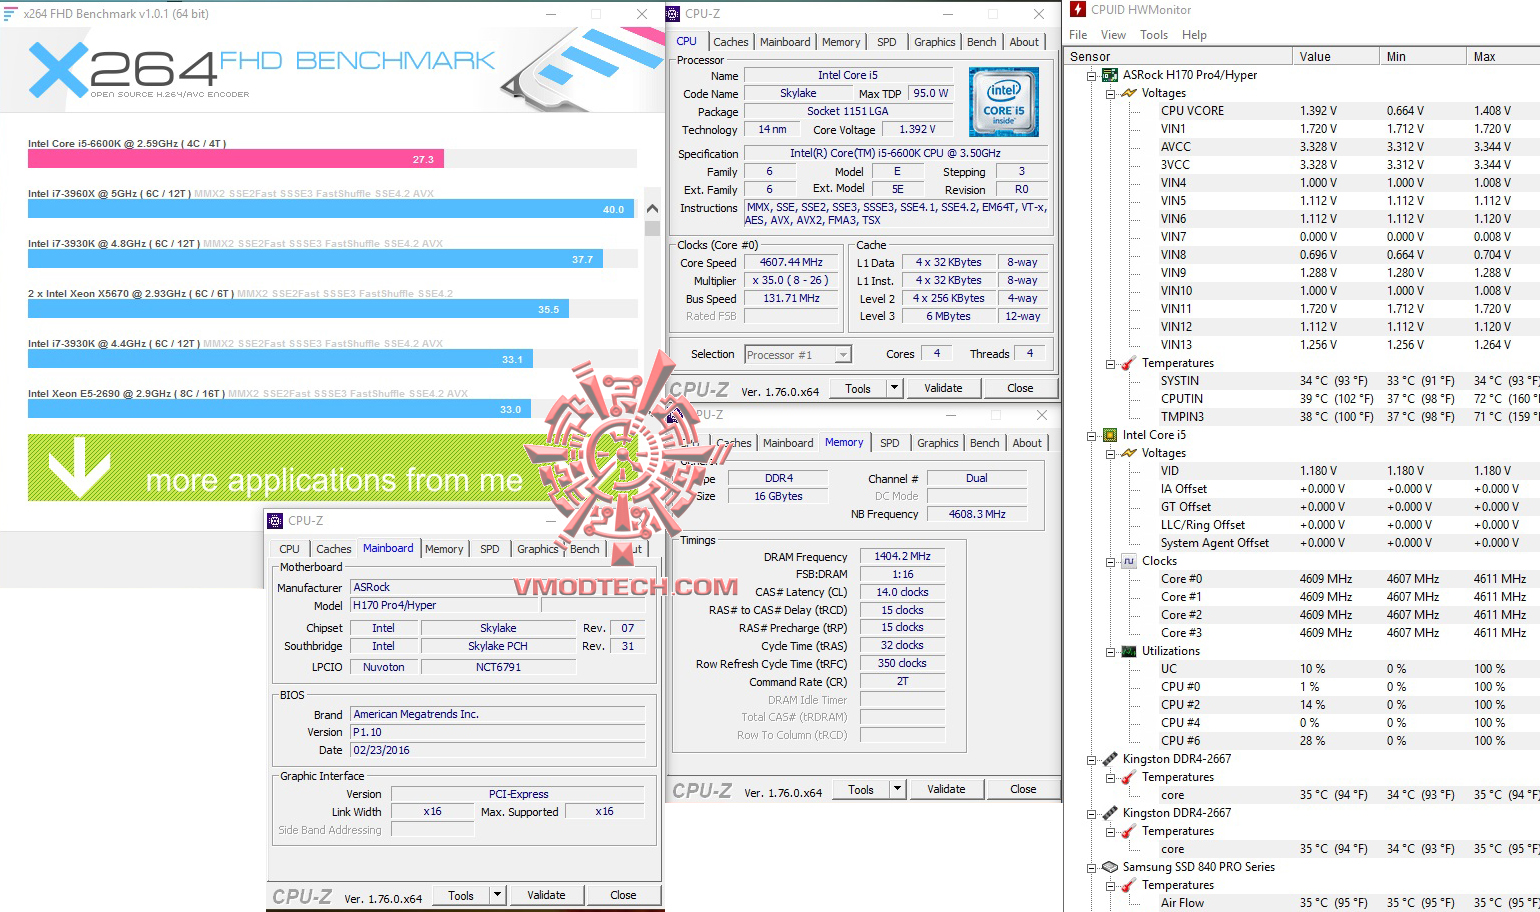Click the white down arrow in green banner
This screenshot has width=1540, height=912.
[79, 467]
